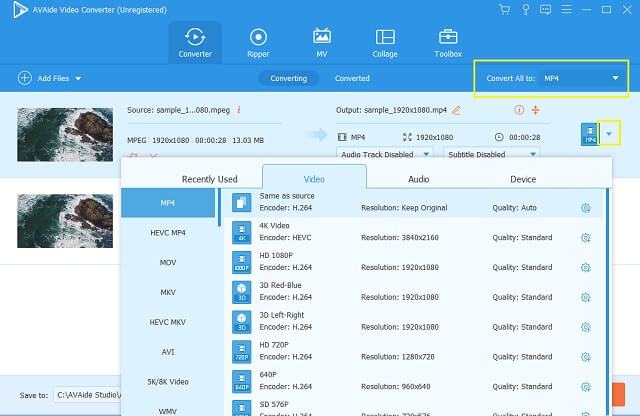Expand the format arrow beside the MP4 icon
This screenshot has height=416, width=640.
point(609,133)
